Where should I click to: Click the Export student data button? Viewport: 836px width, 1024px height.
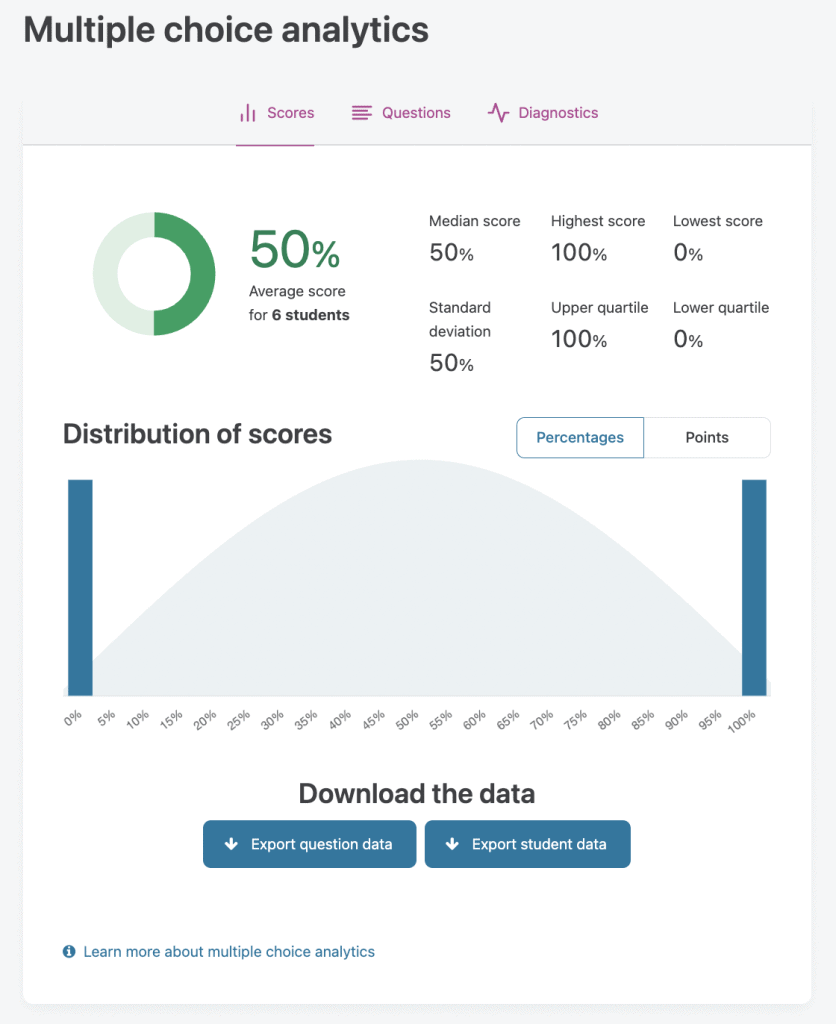click(527, 843)
